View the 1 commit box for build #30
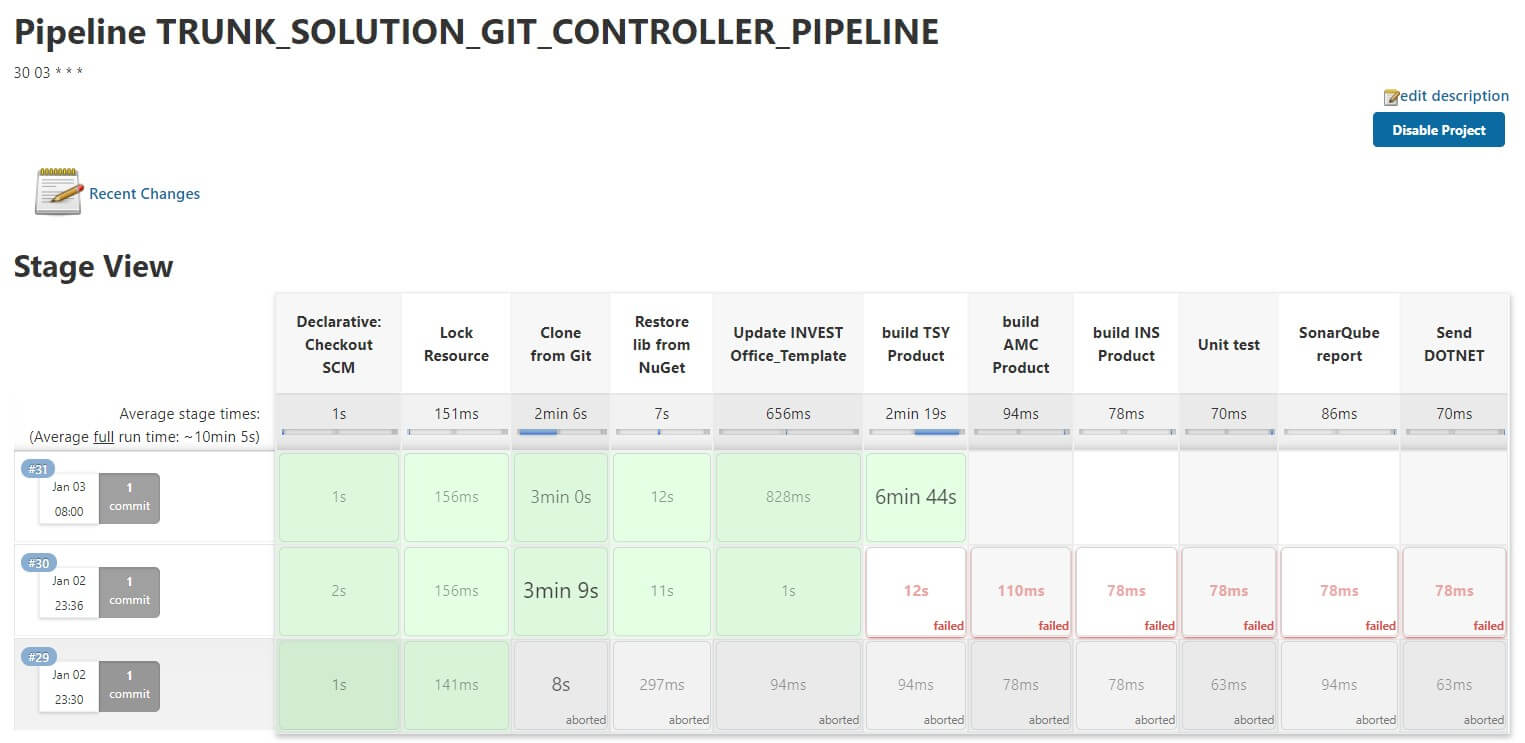This screenshot has width=1525, height=743. 129,592
